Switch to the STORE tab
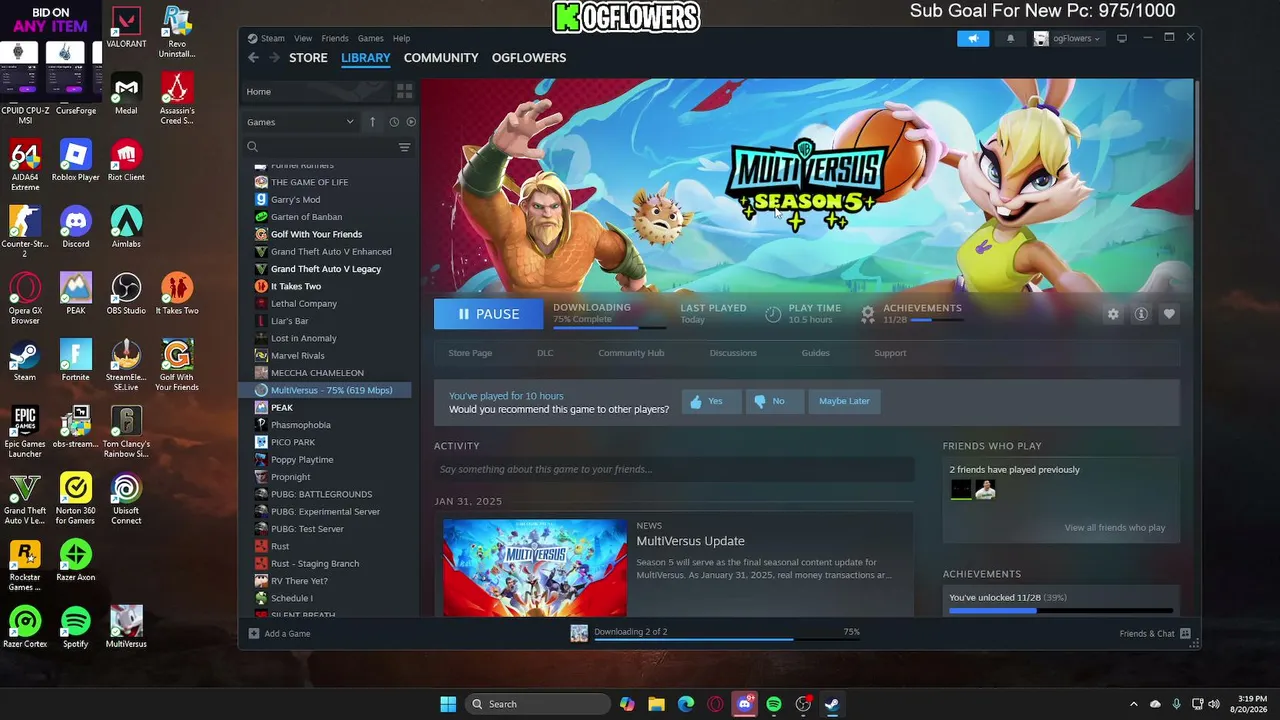Viewport: 1280px width, 720px height. coord(308,58)
